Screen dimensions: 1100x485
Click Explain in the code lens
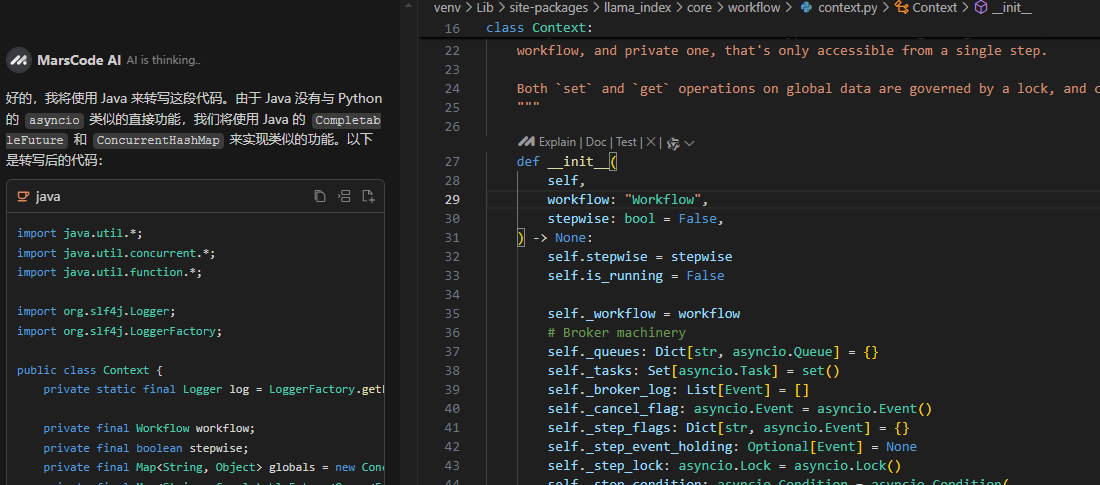click(x=557, y=142)
